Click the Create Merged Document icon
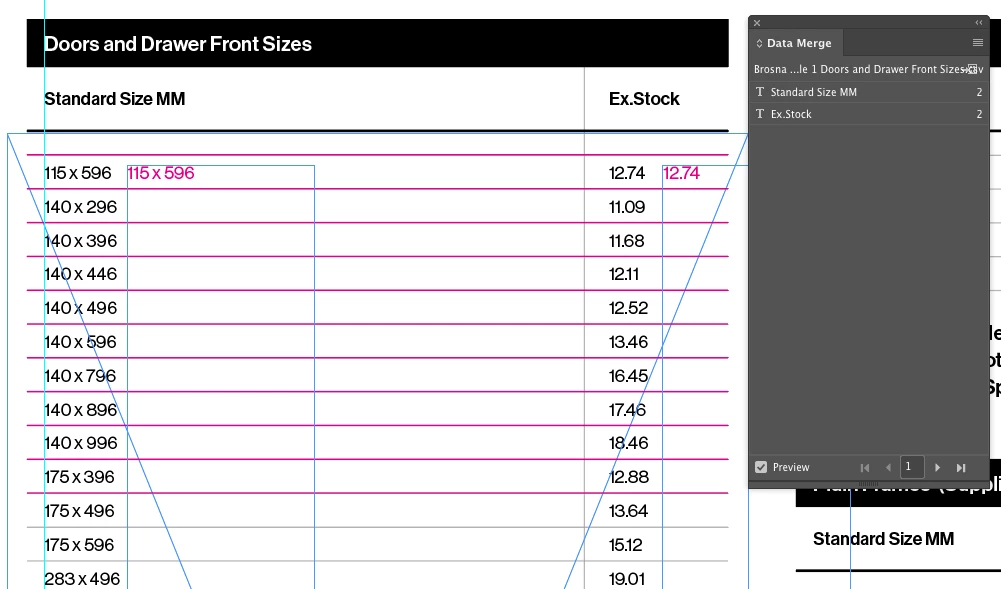The width and height of the screenshot is (1001, 589). (x=972, y=70)
